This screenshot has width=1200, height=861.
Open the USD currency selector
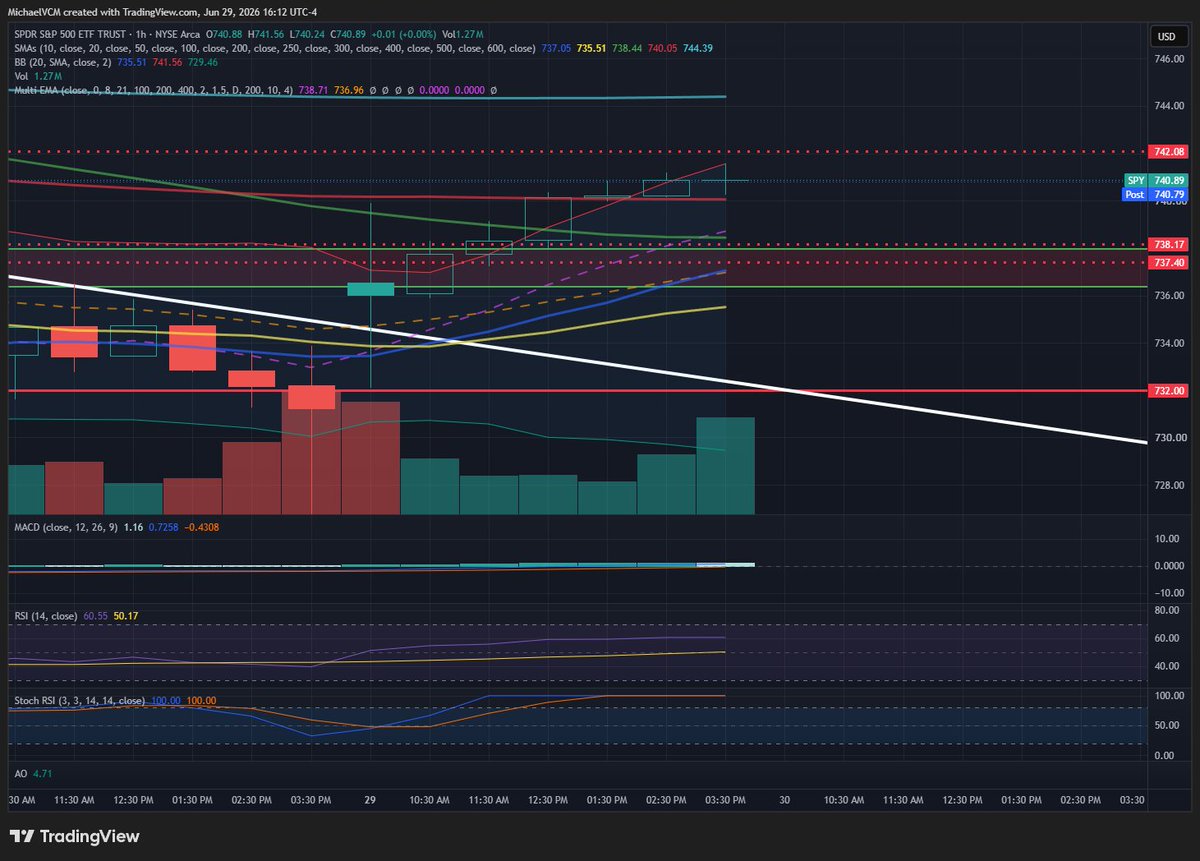pyautogui.click(x=1165, y=36)
